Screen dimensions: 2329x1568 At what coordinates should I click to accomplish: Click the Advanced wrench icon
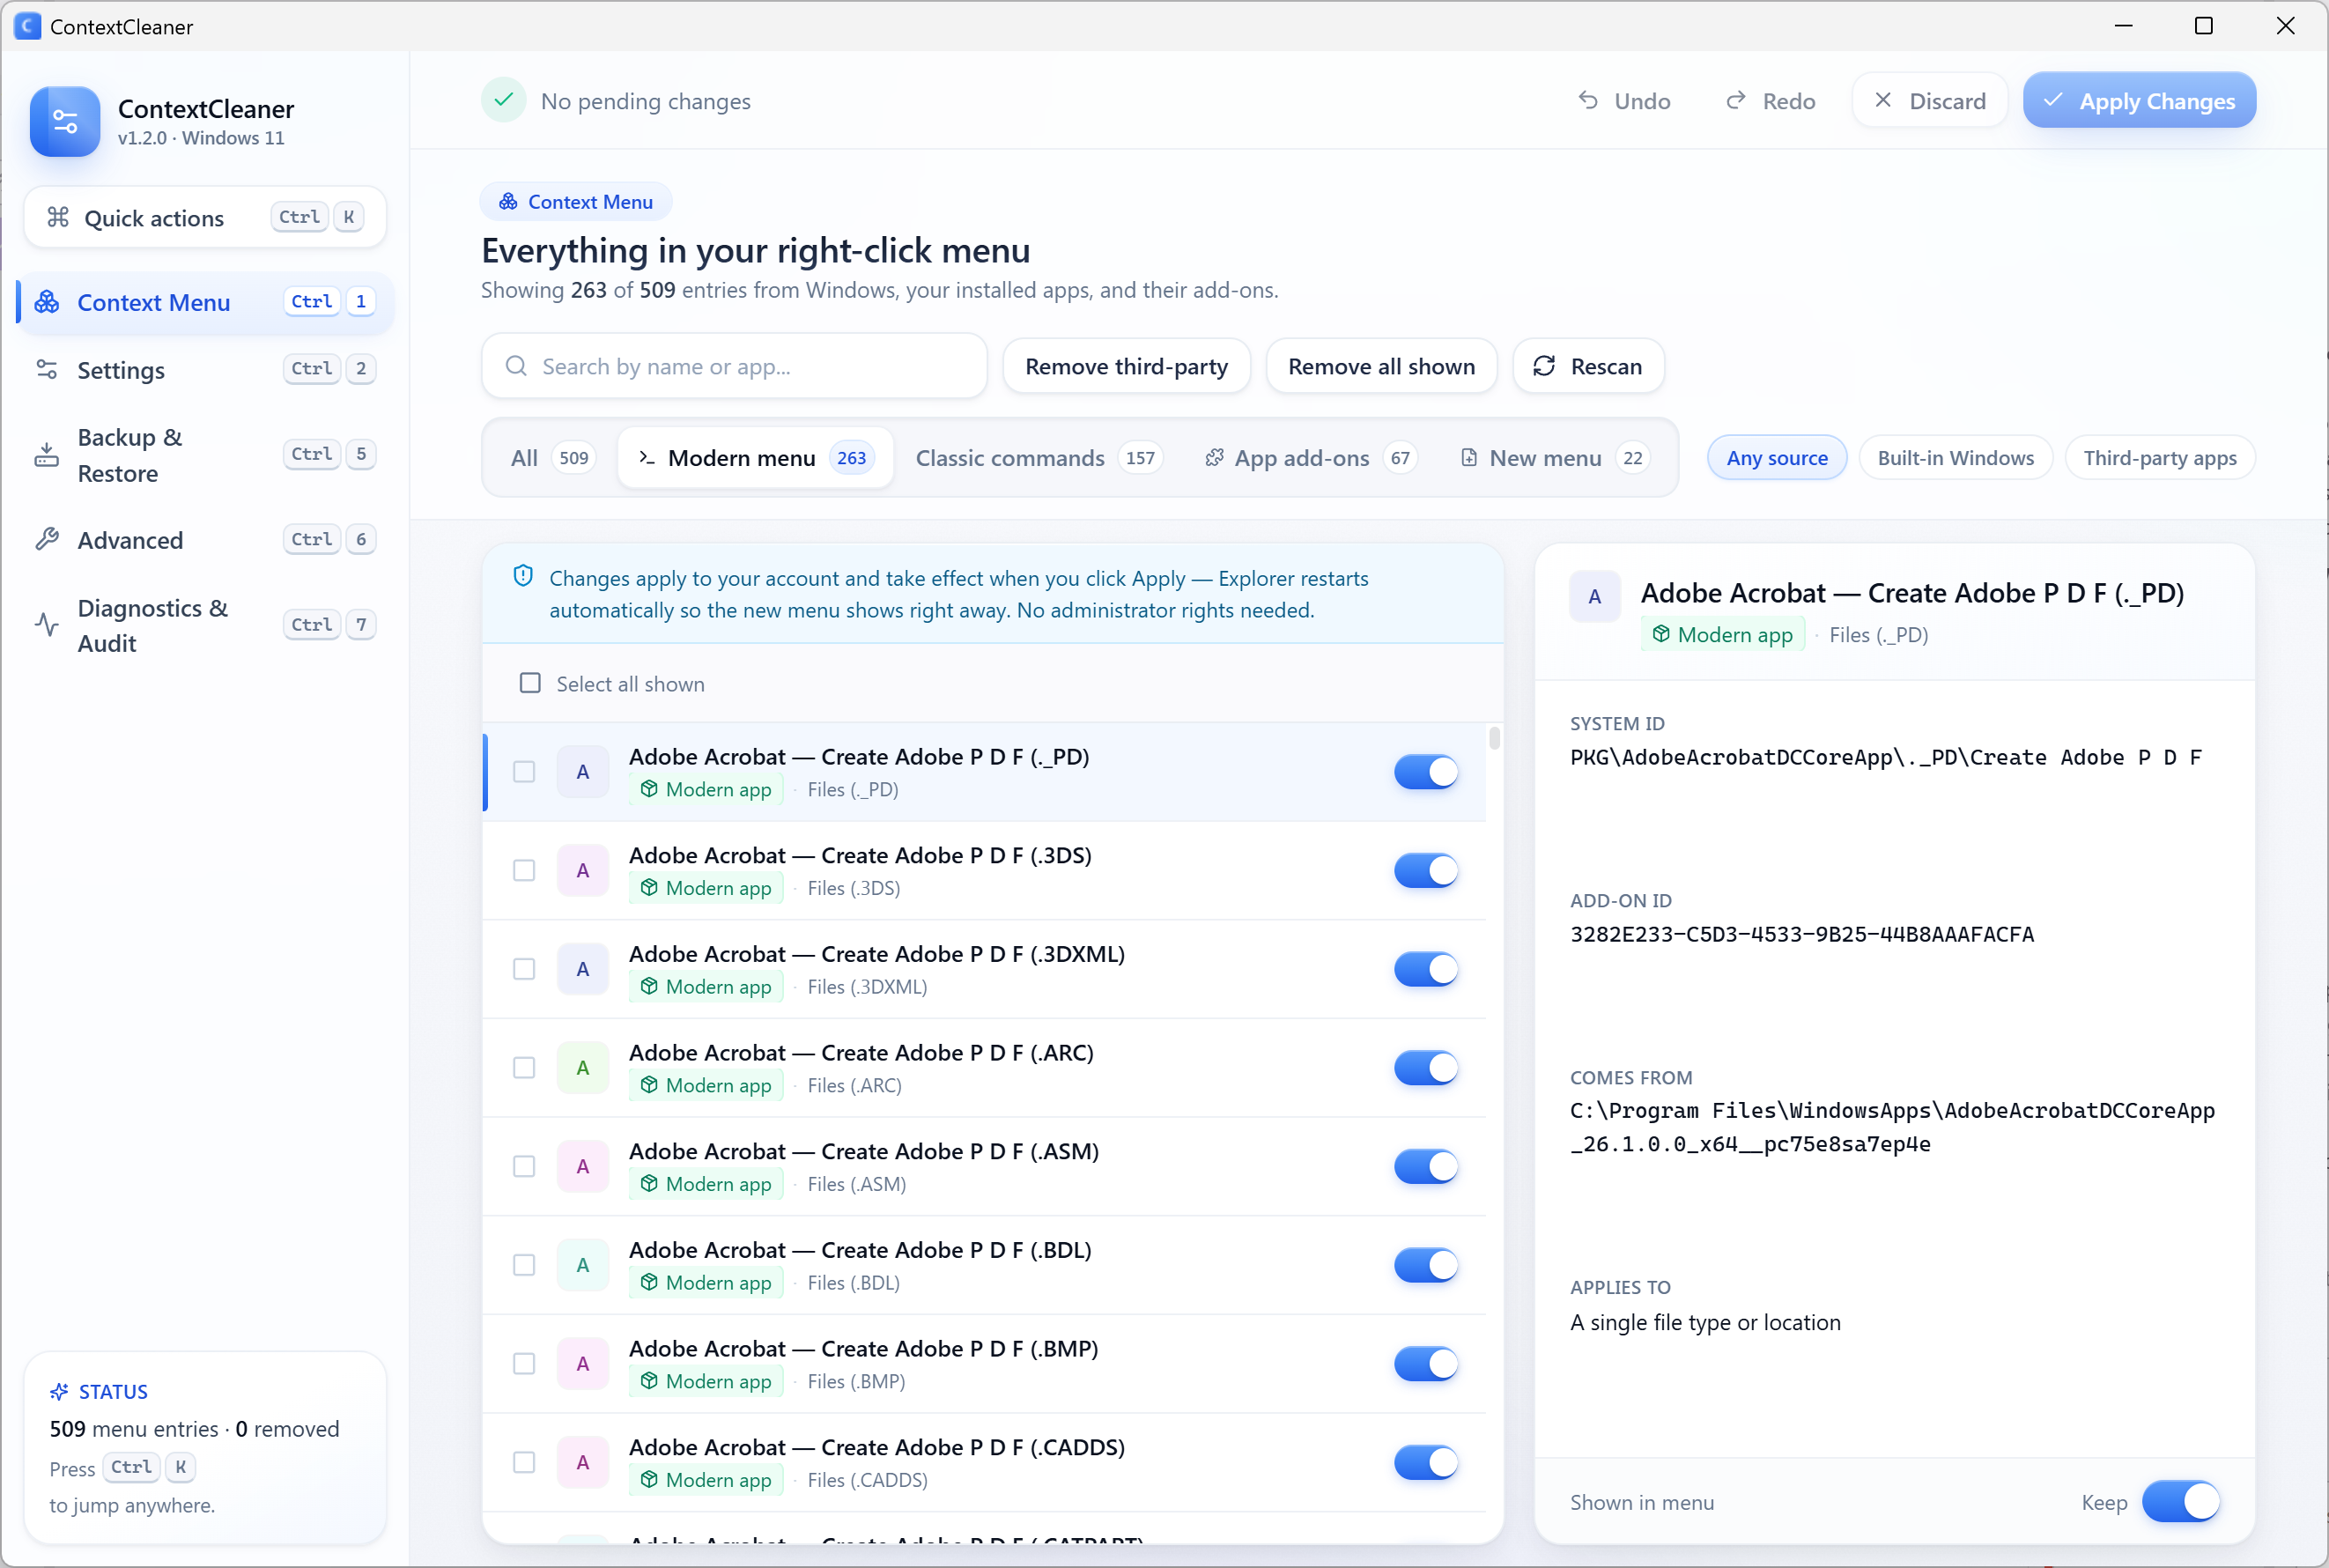pyautogui.click(x=47, y=540)
